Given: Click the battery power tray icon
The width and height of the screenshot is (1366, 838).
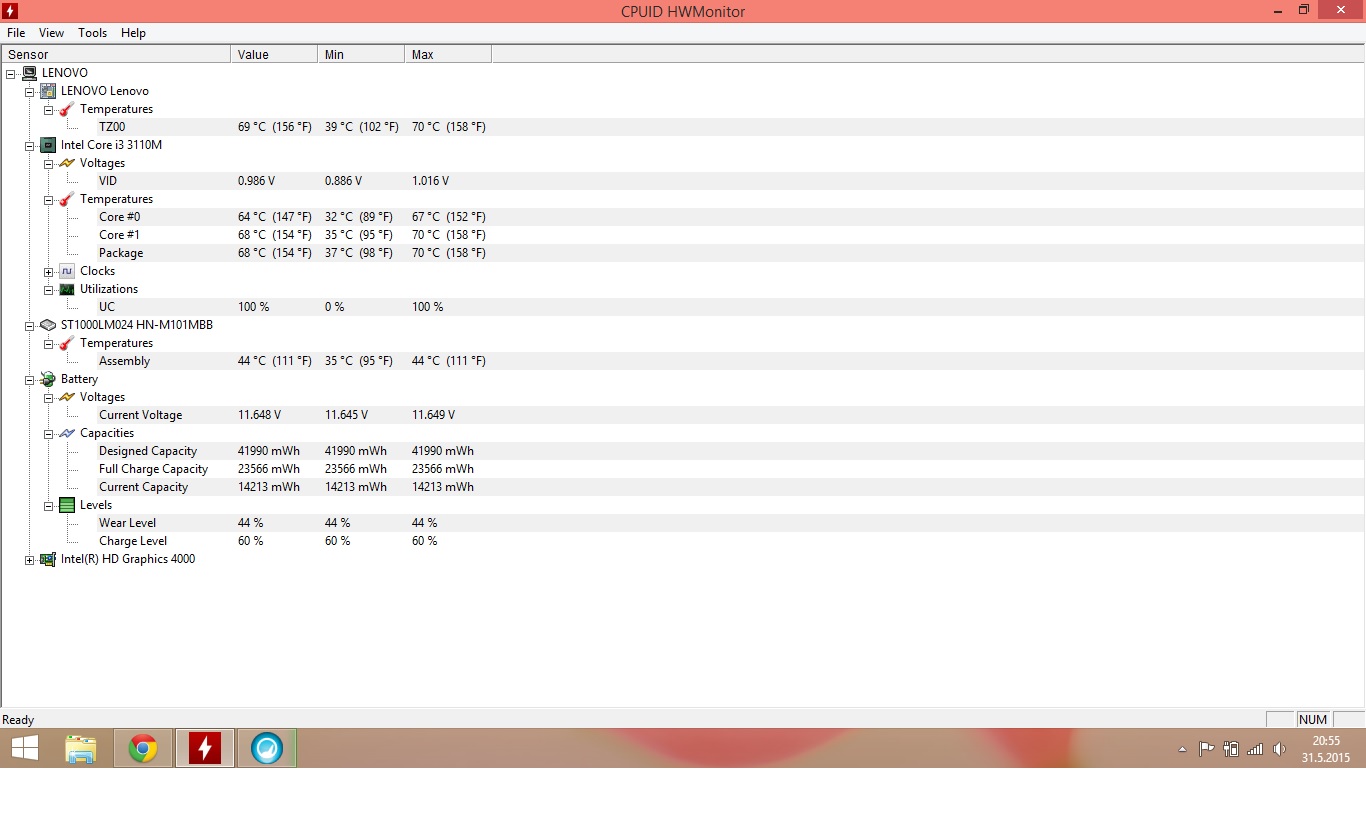Looking at the screenshot, I should [x=1231, y=749].
